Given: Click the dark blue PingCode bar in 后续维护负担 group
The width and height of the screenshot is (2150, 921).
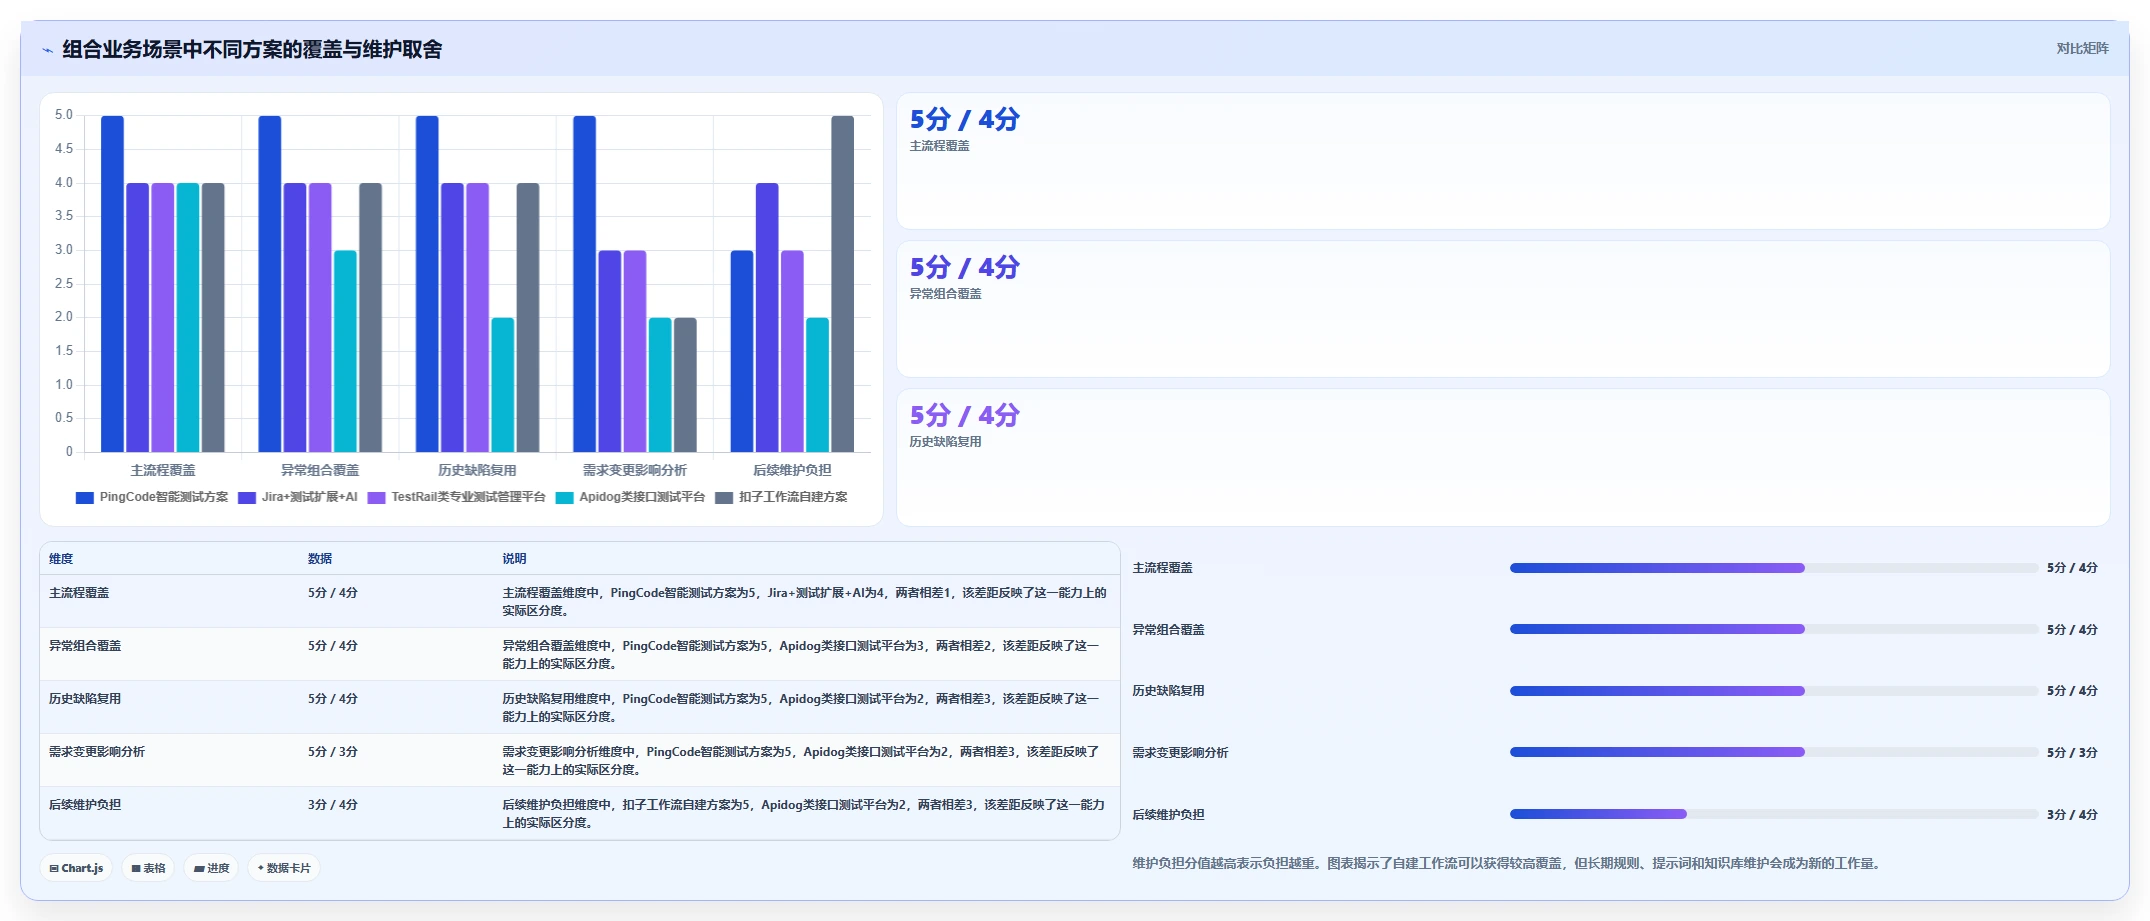Looking at the screenshot, I should [742, 351].
